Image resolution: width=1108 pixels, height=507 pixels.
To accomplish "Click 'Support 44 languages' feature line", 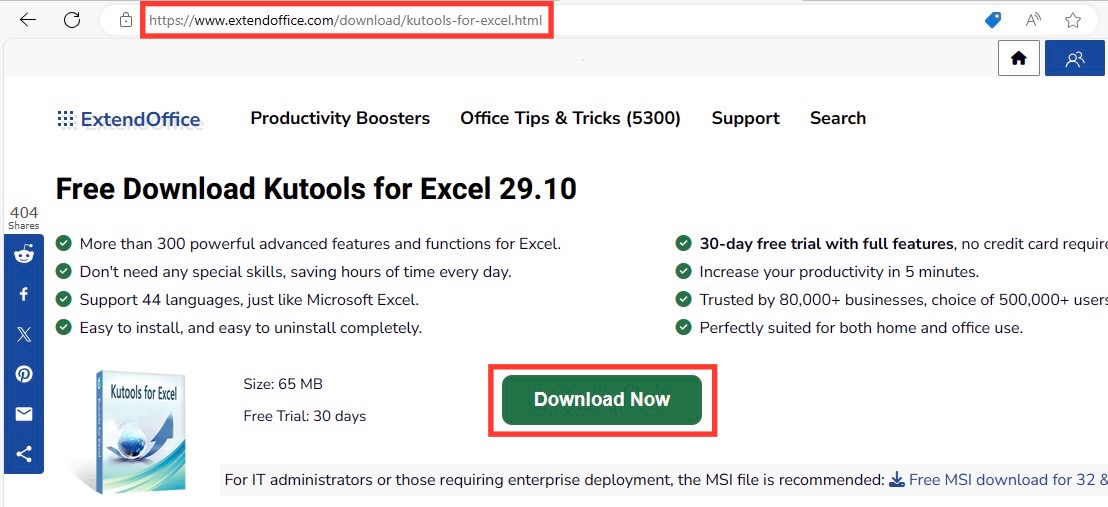I will pos(249,300).
